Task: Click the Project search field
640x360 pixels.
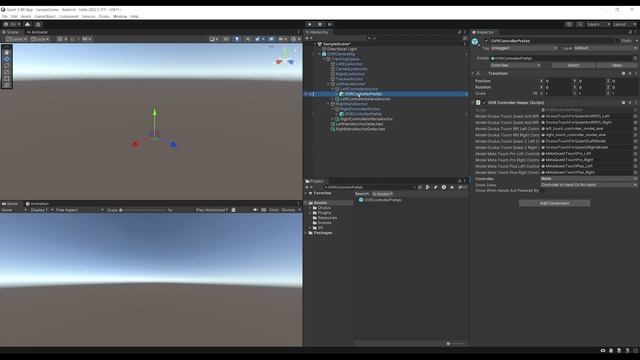Action: (369, 187)
